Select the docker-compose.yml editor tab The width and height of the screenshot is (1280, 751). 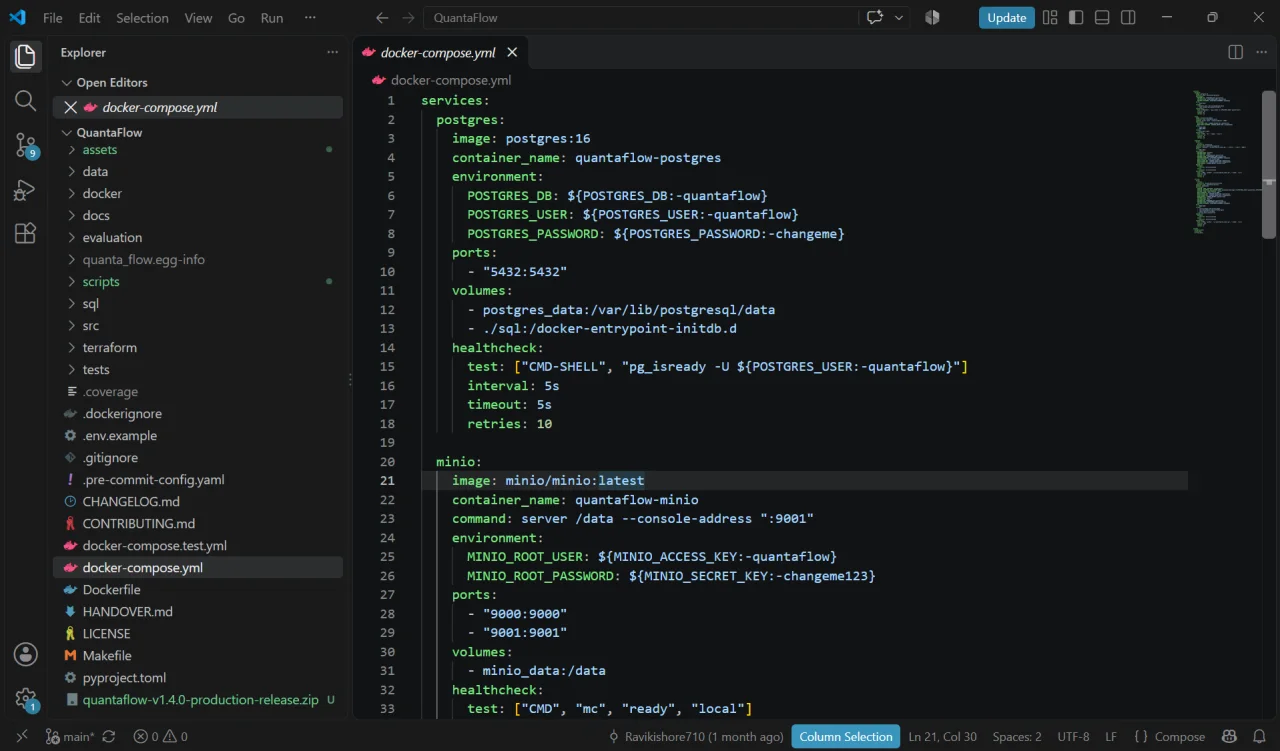[x=438, y=52]
